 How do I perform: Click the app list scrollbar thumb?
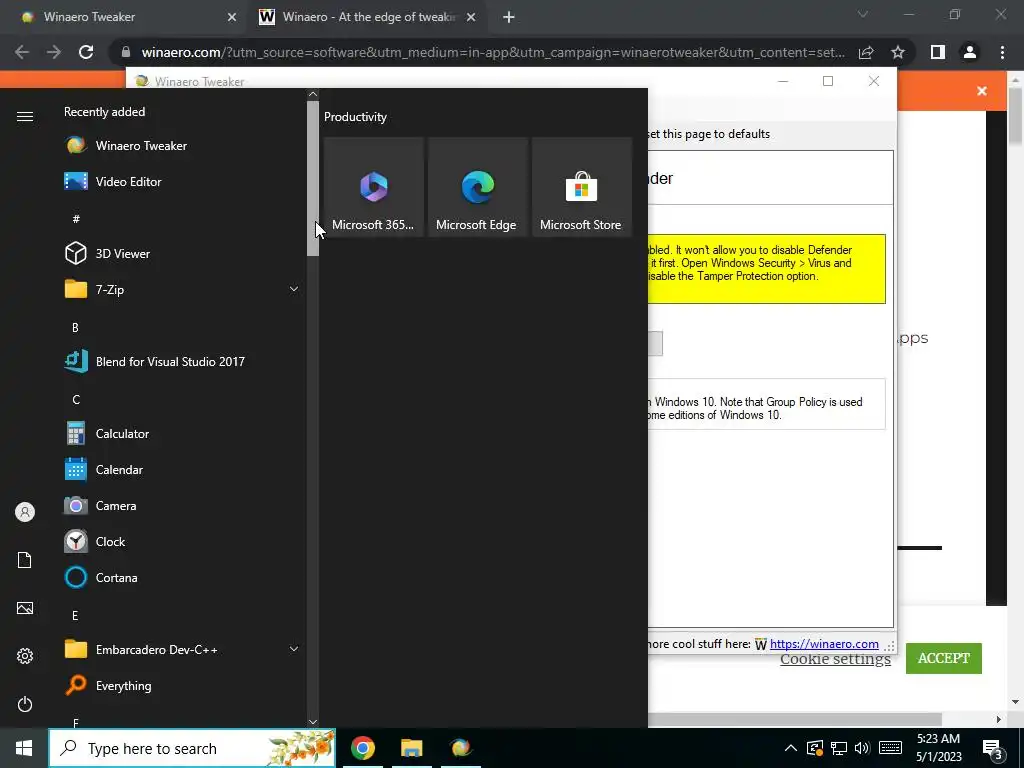coord(313,178)
